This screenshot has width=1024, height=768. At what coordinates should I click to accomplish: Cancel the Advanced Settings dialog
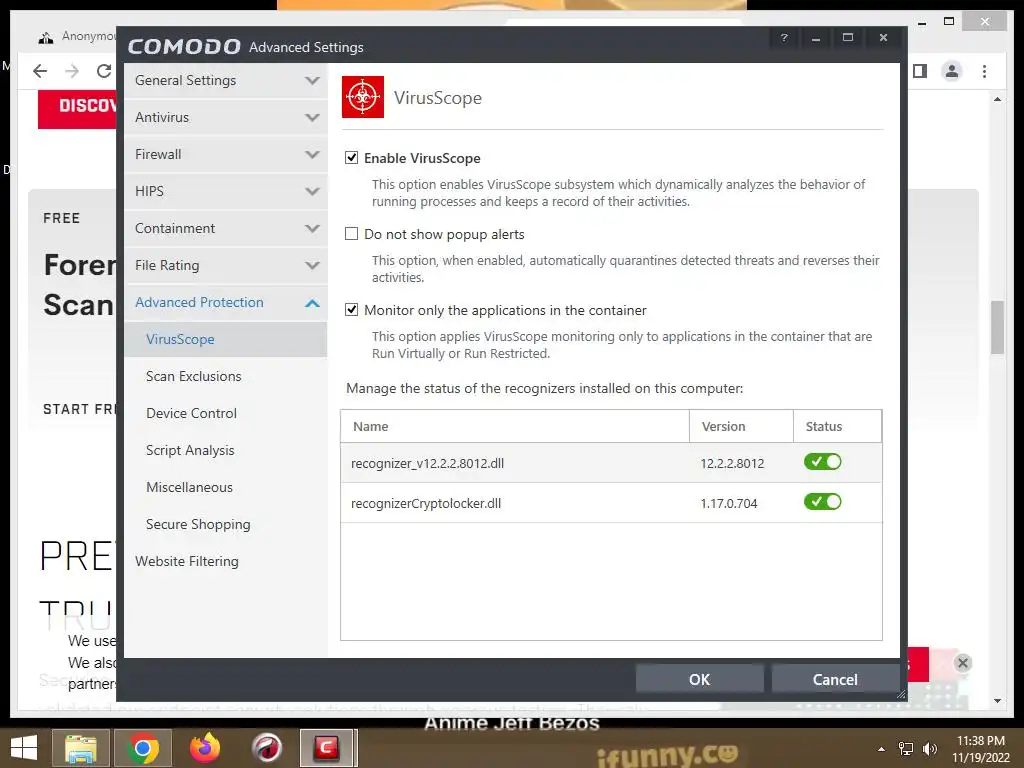coord(835,679)
